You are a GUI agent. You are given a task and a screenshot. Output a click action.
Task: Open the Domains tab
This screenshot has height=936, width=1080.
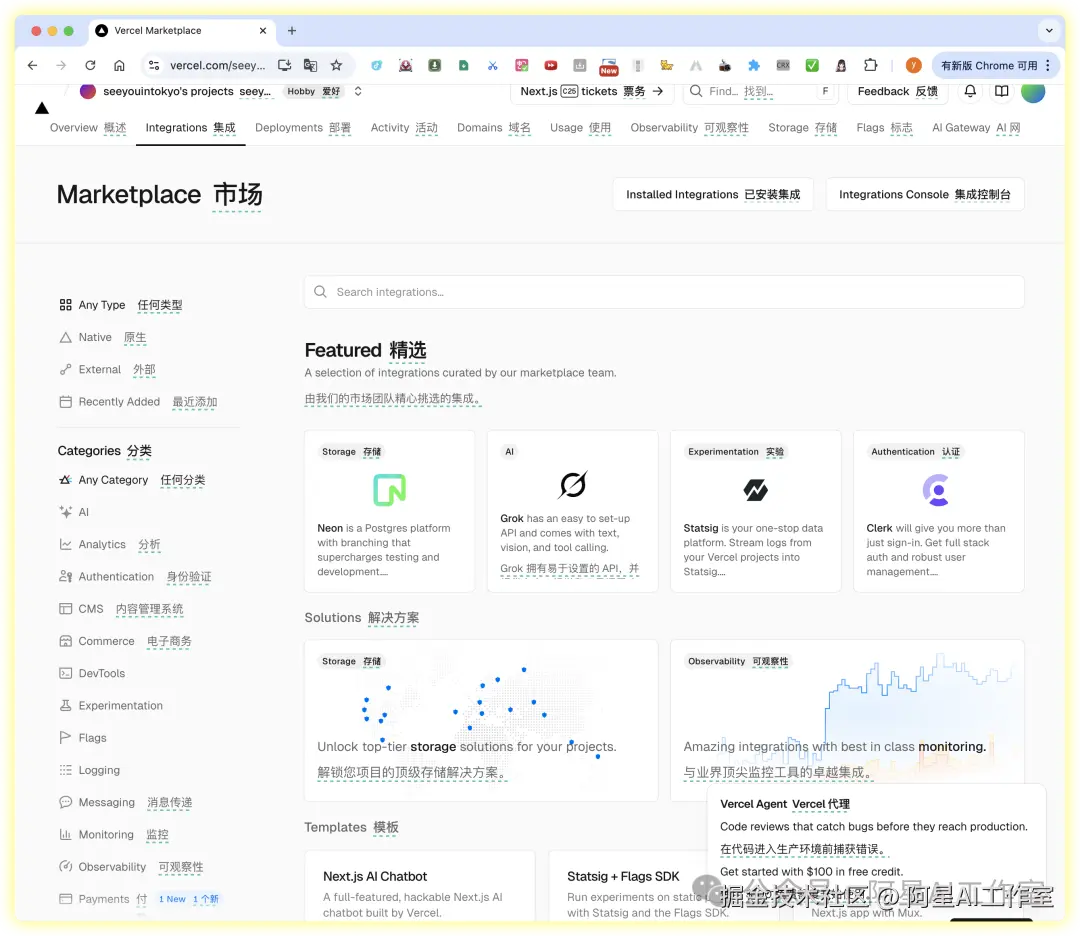[x=494, y=127]
